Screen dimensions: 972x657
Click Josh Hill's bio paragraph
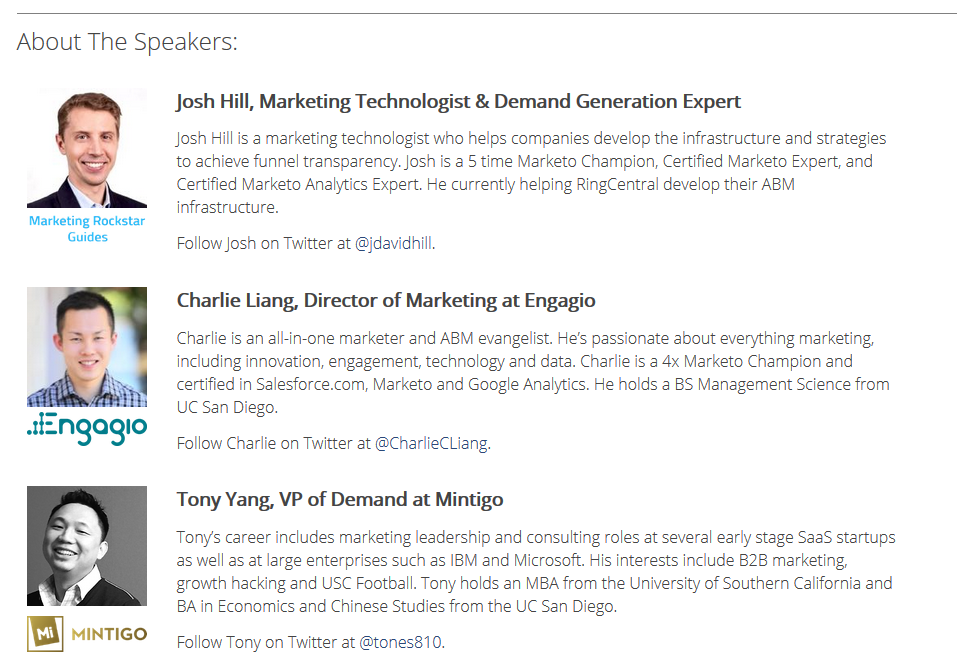click(x=531, y=172)
